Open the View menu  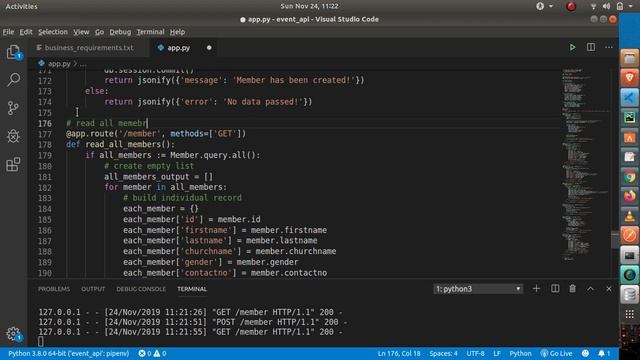81,32
